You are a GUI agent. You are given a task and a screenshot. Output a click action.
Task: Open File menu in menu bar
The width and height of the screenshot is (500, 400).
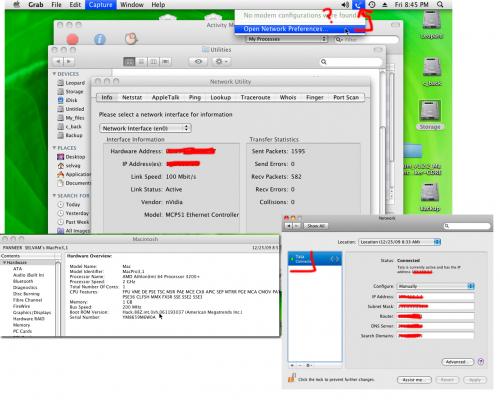tap(56, 5)
